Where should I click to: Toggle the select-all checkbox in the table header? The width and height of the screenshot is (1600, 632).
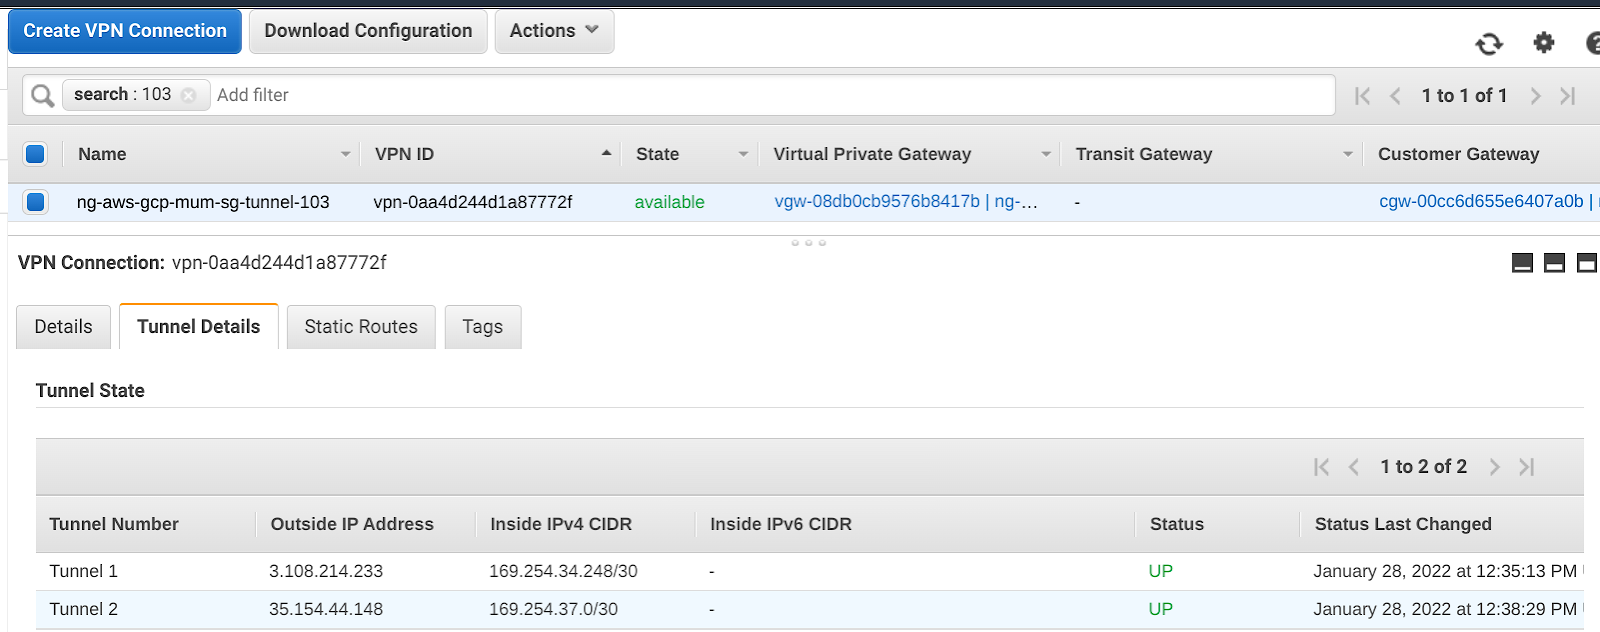(35, 154)
